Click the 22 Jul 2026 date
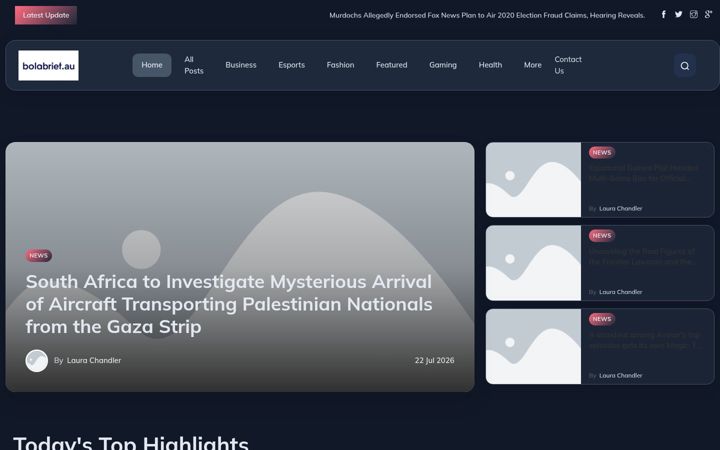Image resolution: width=720 pixels, height=450 pixels. click(x=434, y=360)
